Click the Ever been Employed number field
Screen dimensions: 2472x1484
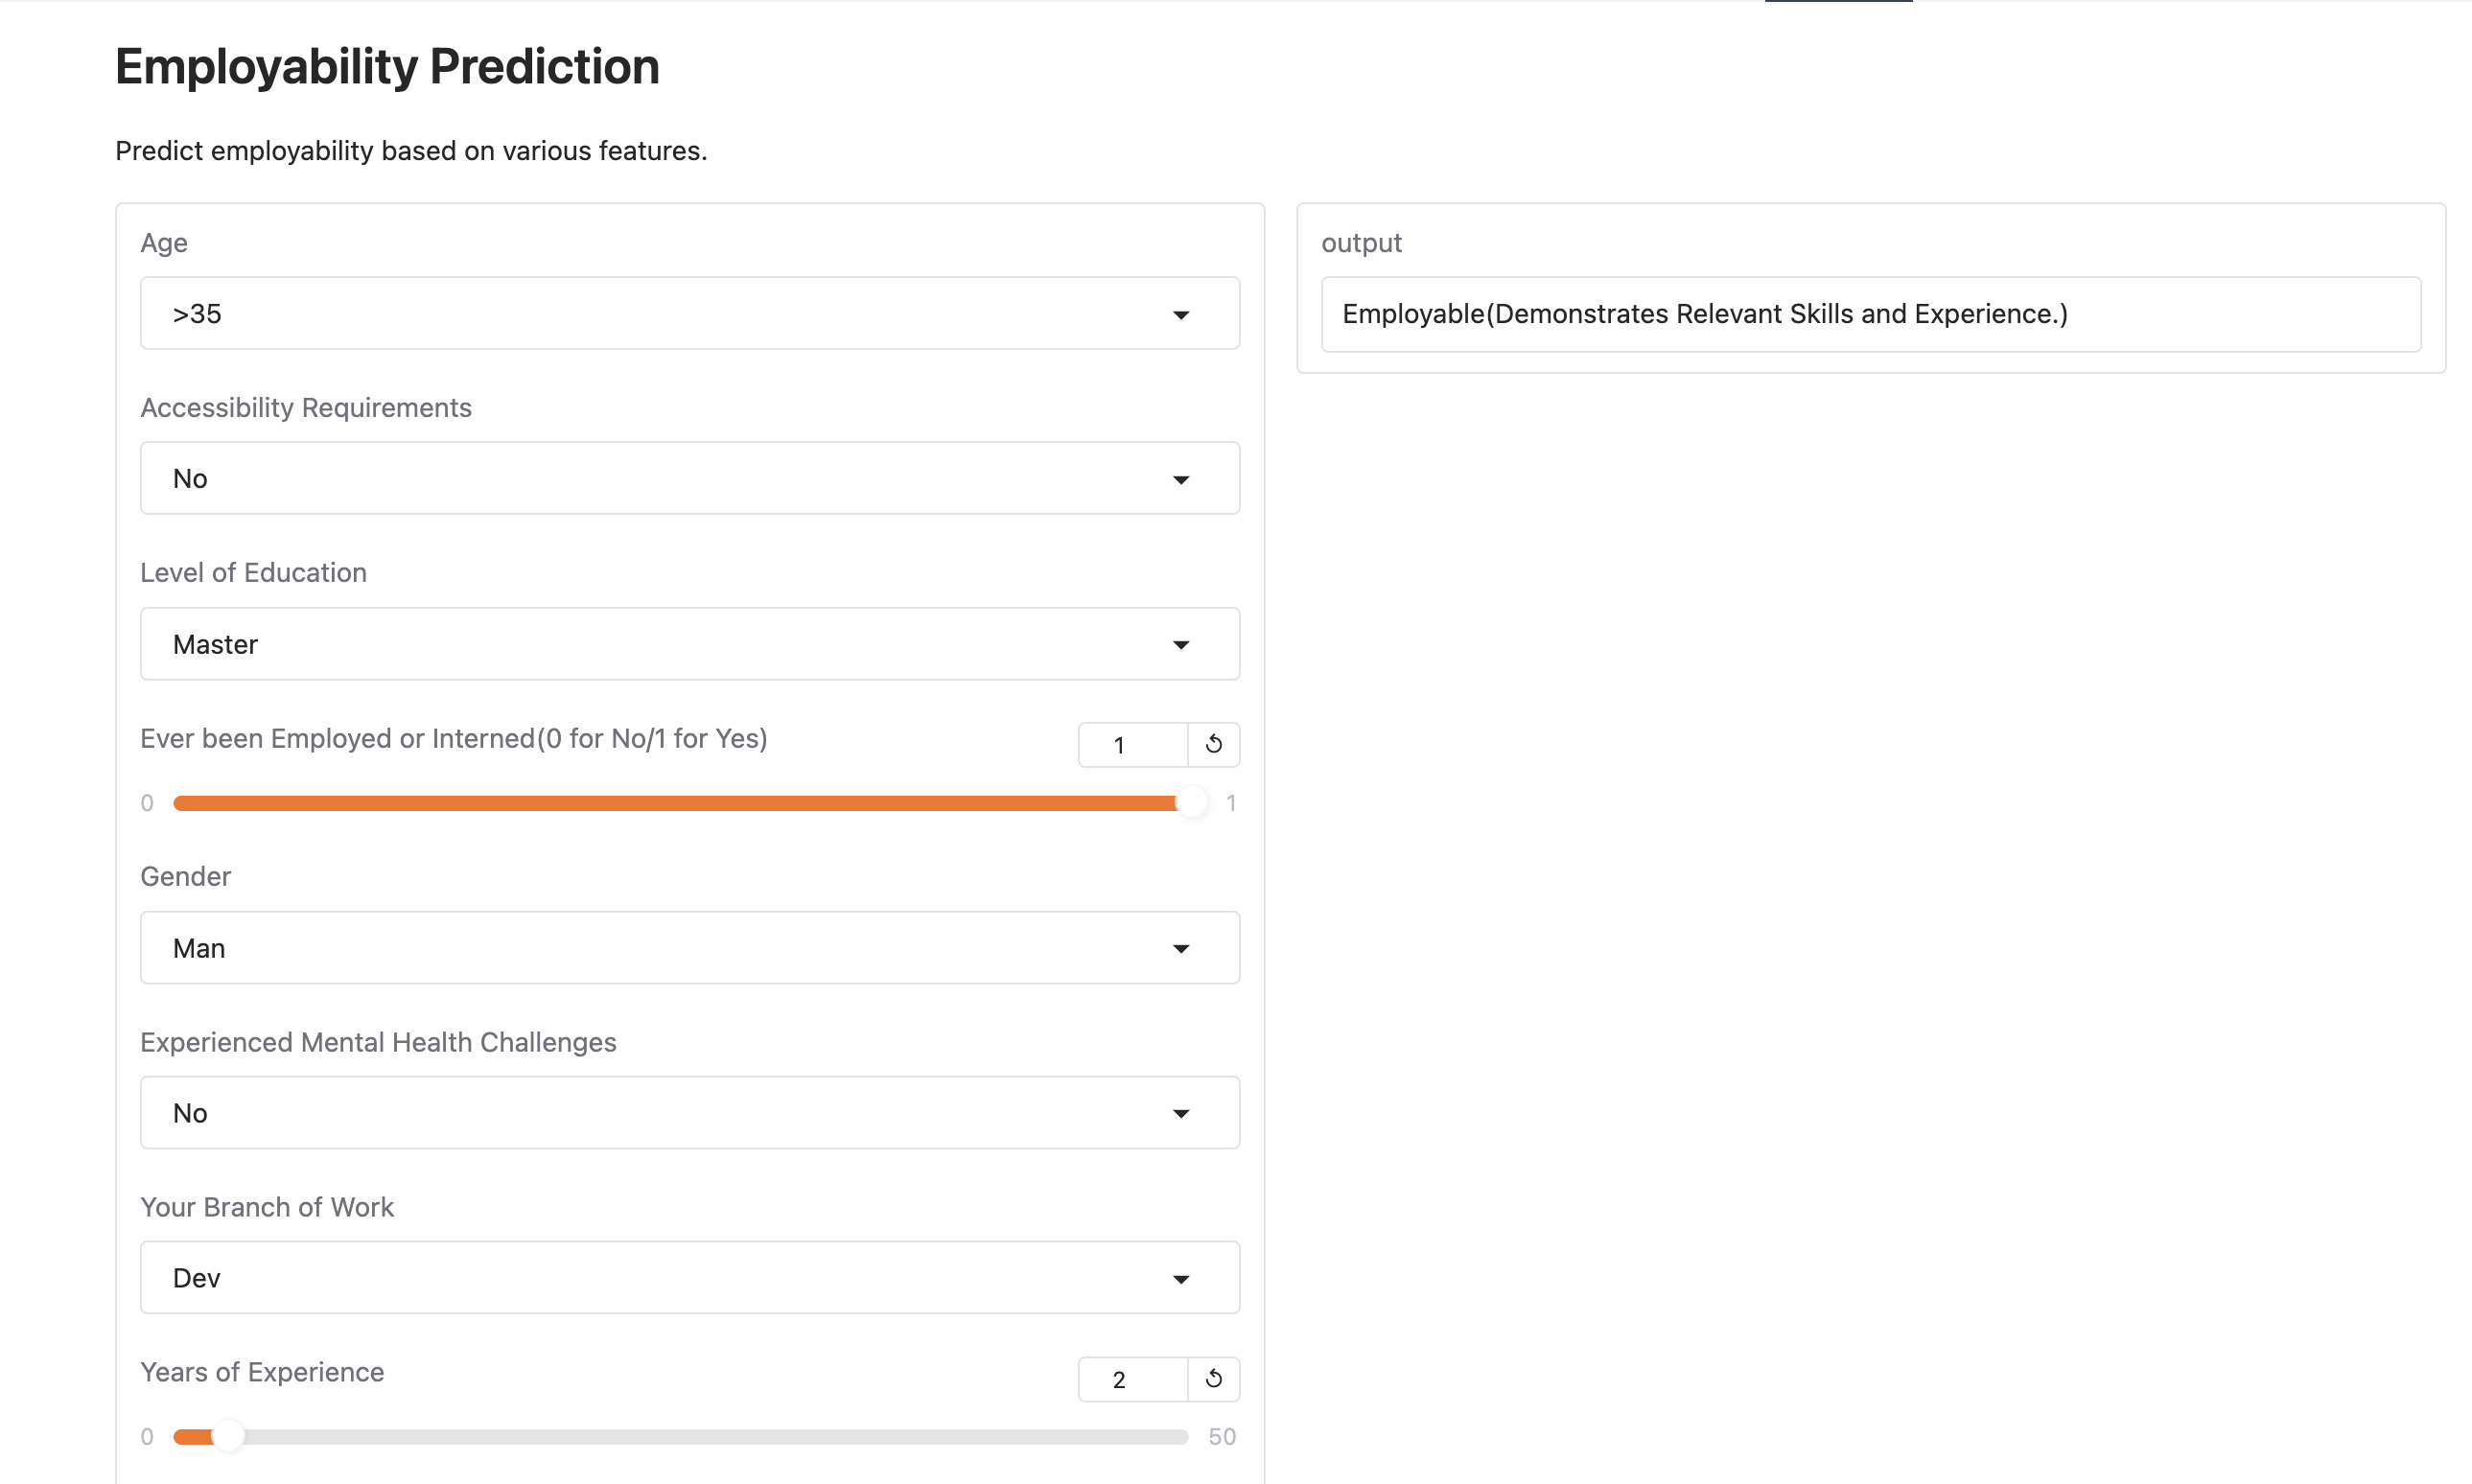(x=1133, y=744)
